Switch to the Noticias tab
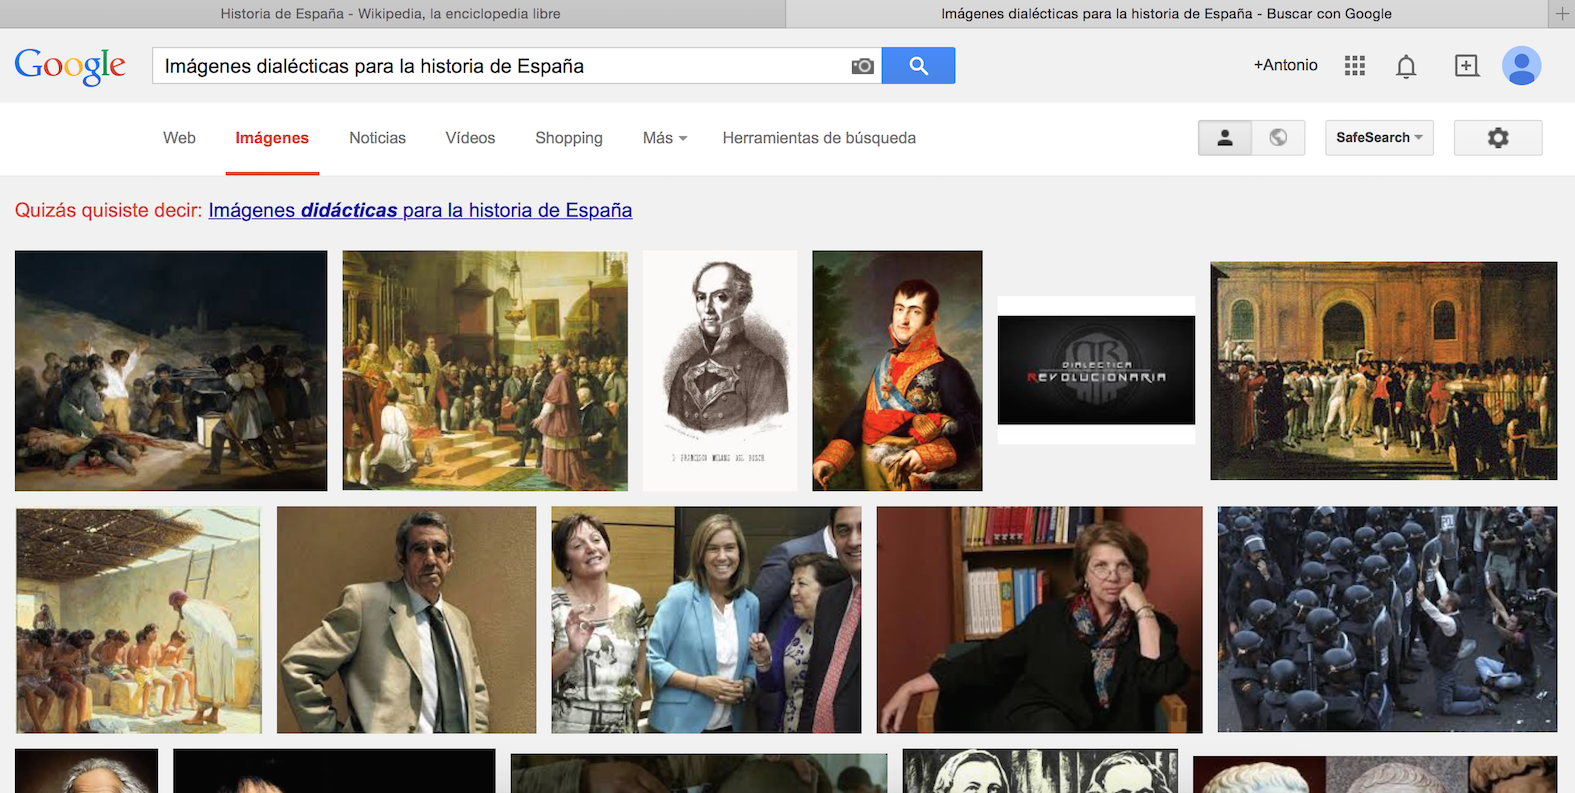This screenshot has height=793, width=1575. pos(377,138)
